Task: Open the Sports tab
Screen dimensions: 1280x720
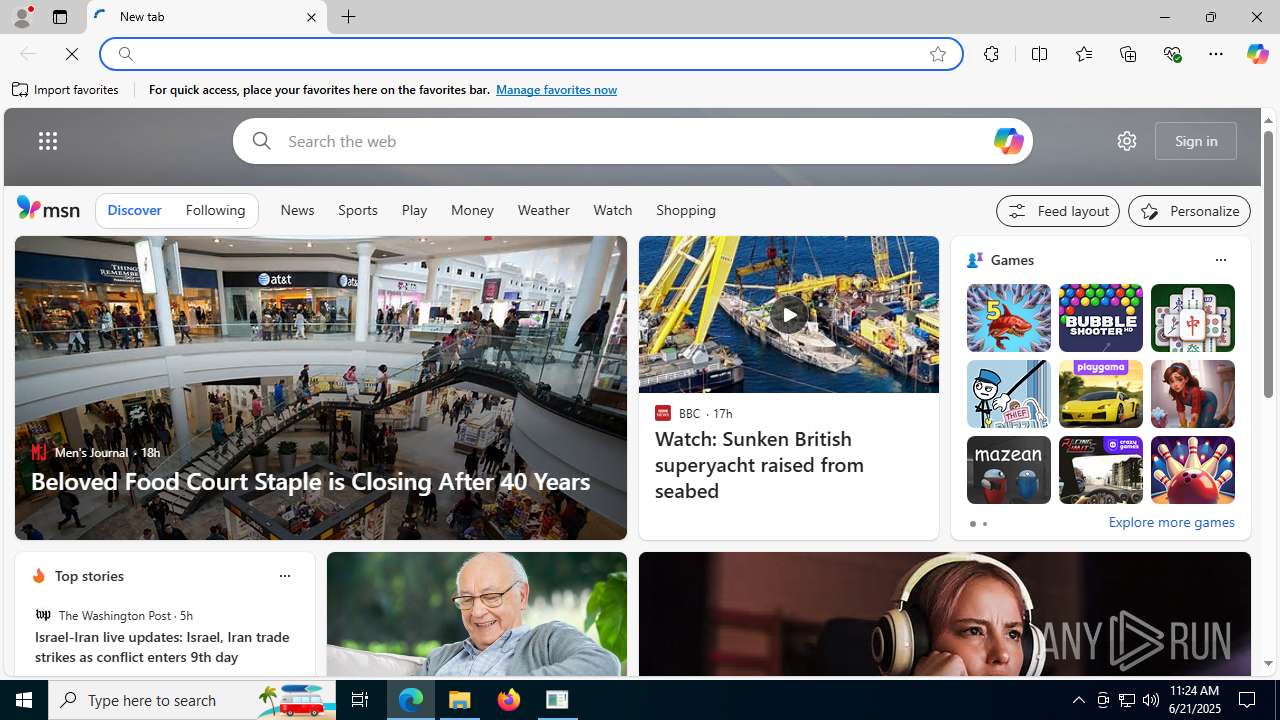Action: click(x=358, y=211)
